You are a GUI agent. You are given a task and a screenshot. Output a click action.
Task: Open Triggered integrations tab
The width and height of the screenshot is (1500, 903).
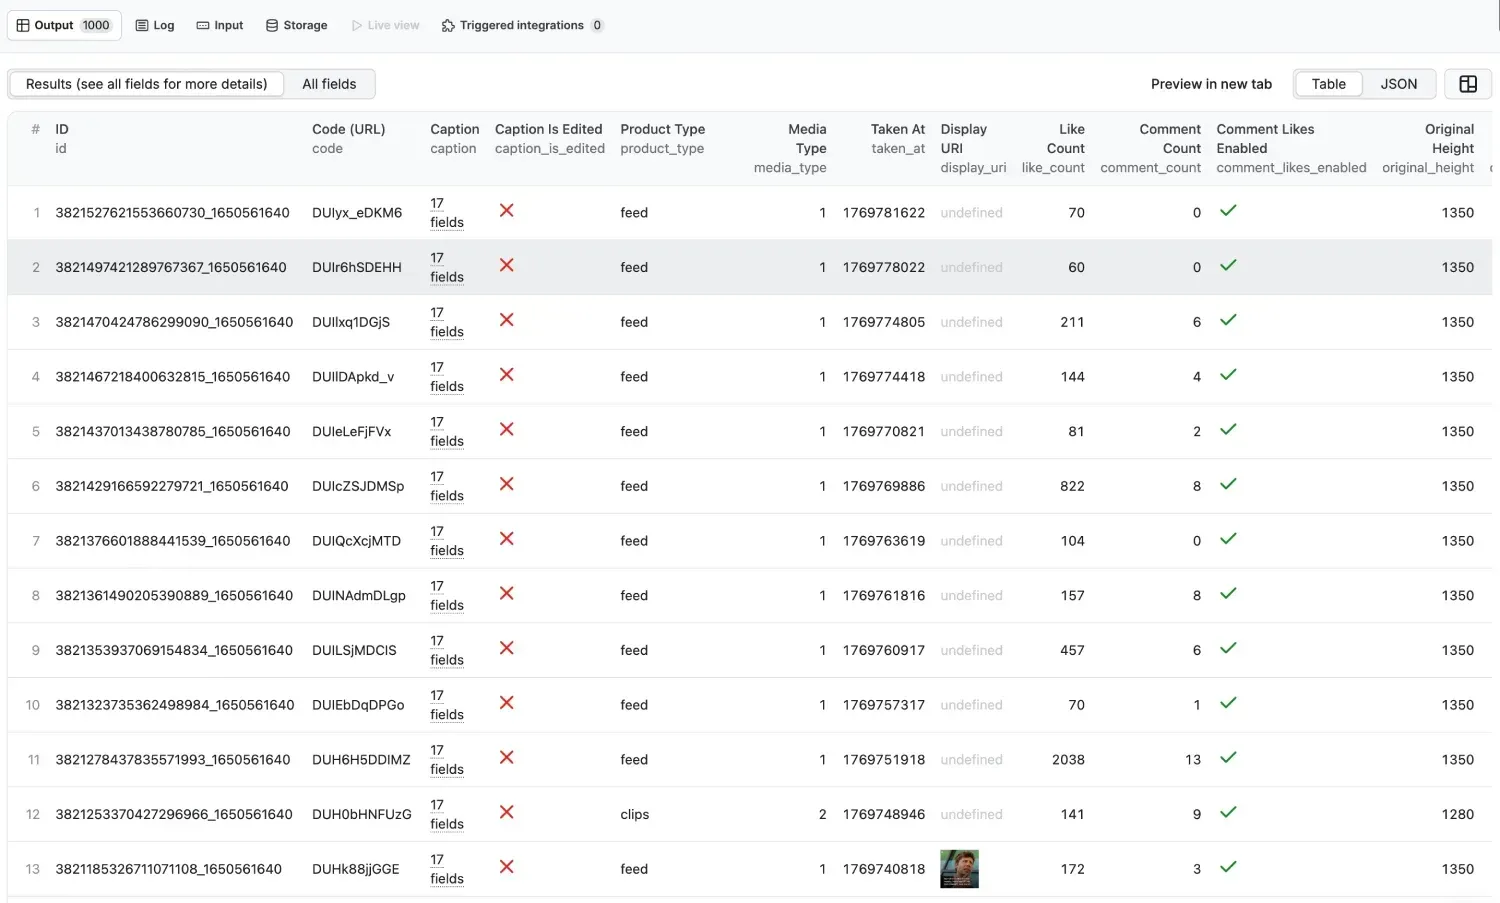click(x=521, y=25)
